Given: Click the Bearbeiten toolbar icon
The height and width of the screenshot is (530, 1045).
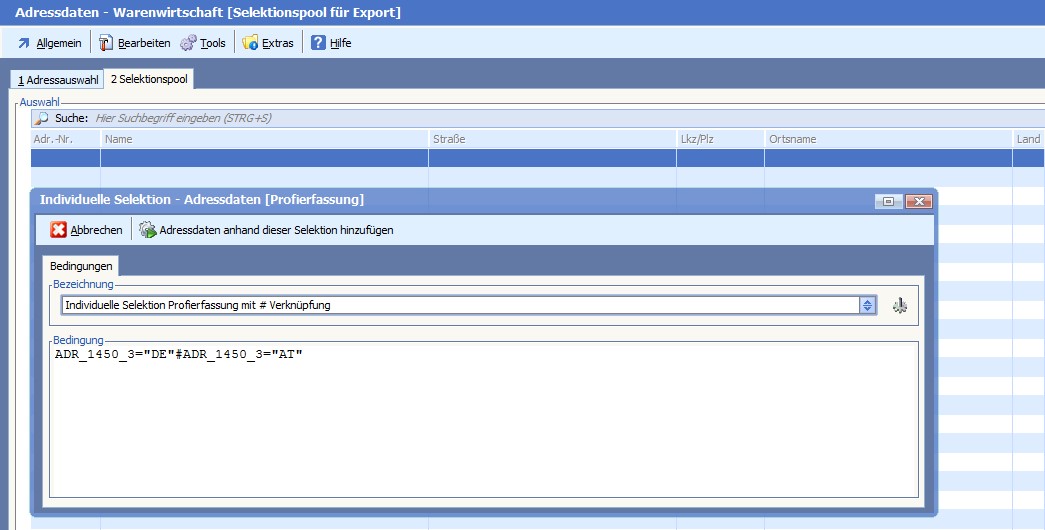Looking at the screenshot, I should point(106,43).
